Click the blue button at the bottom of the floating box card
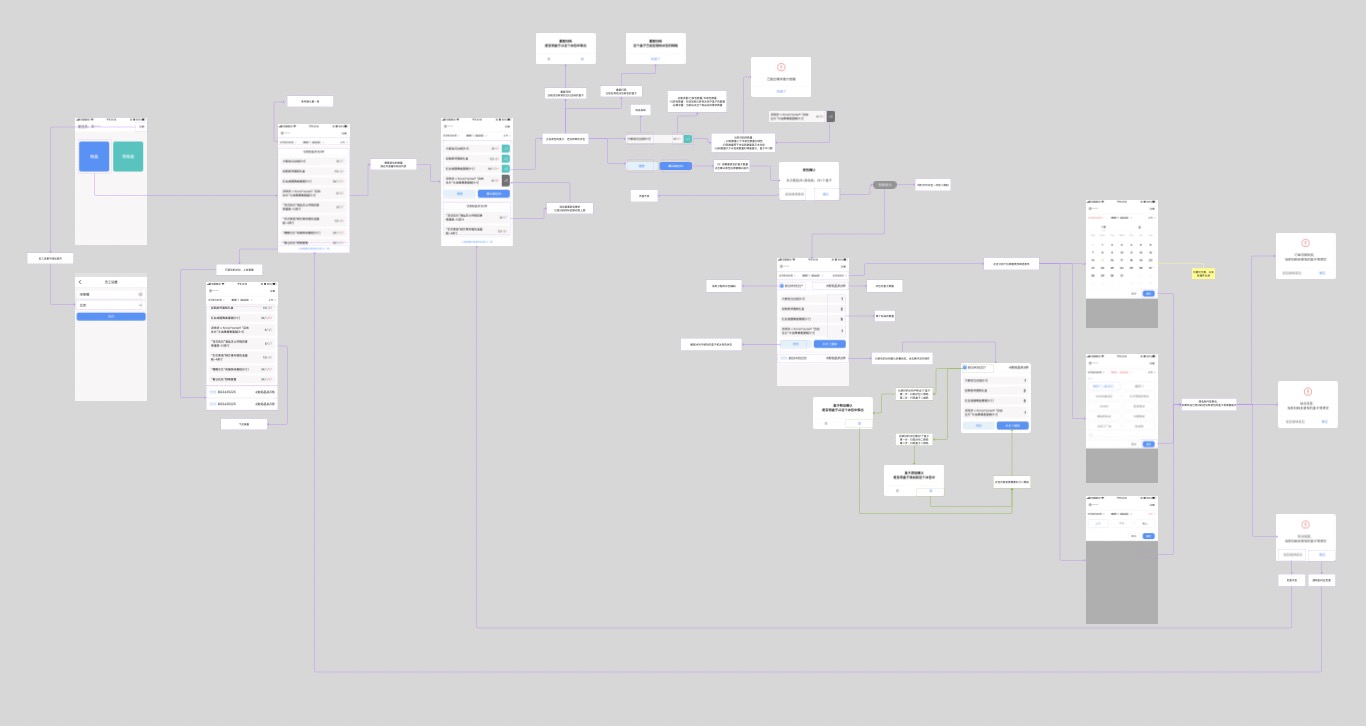The width and height of the screenshot is (1366, 726). tap(1012, 425)
